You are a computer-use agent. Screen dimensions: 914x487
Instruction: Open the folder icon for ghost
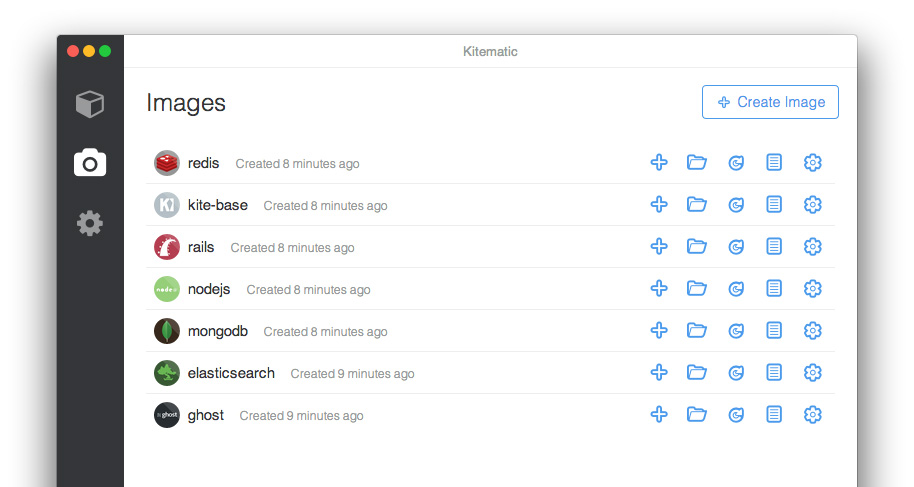(697, 415)
